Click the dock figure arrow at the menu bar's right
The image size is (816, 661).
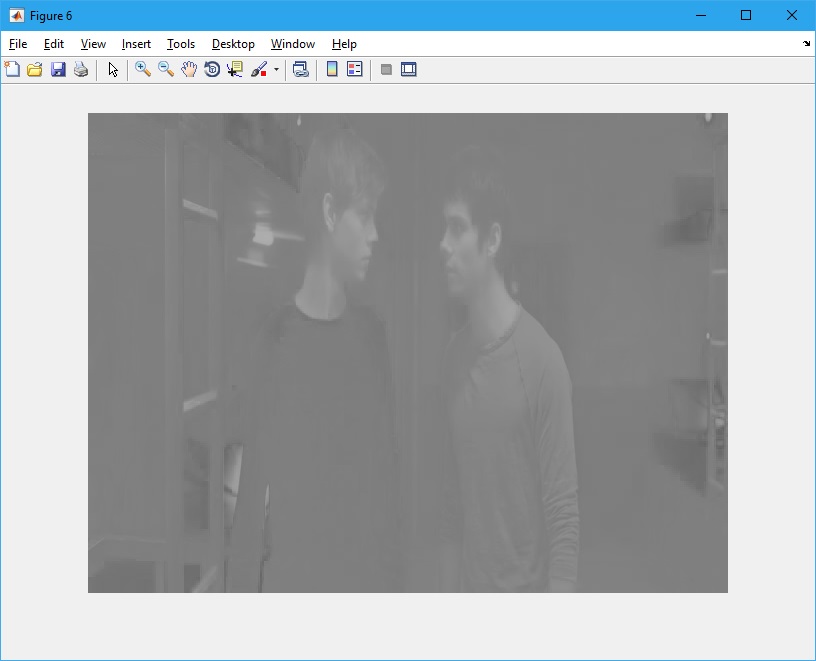pos(806,44)
